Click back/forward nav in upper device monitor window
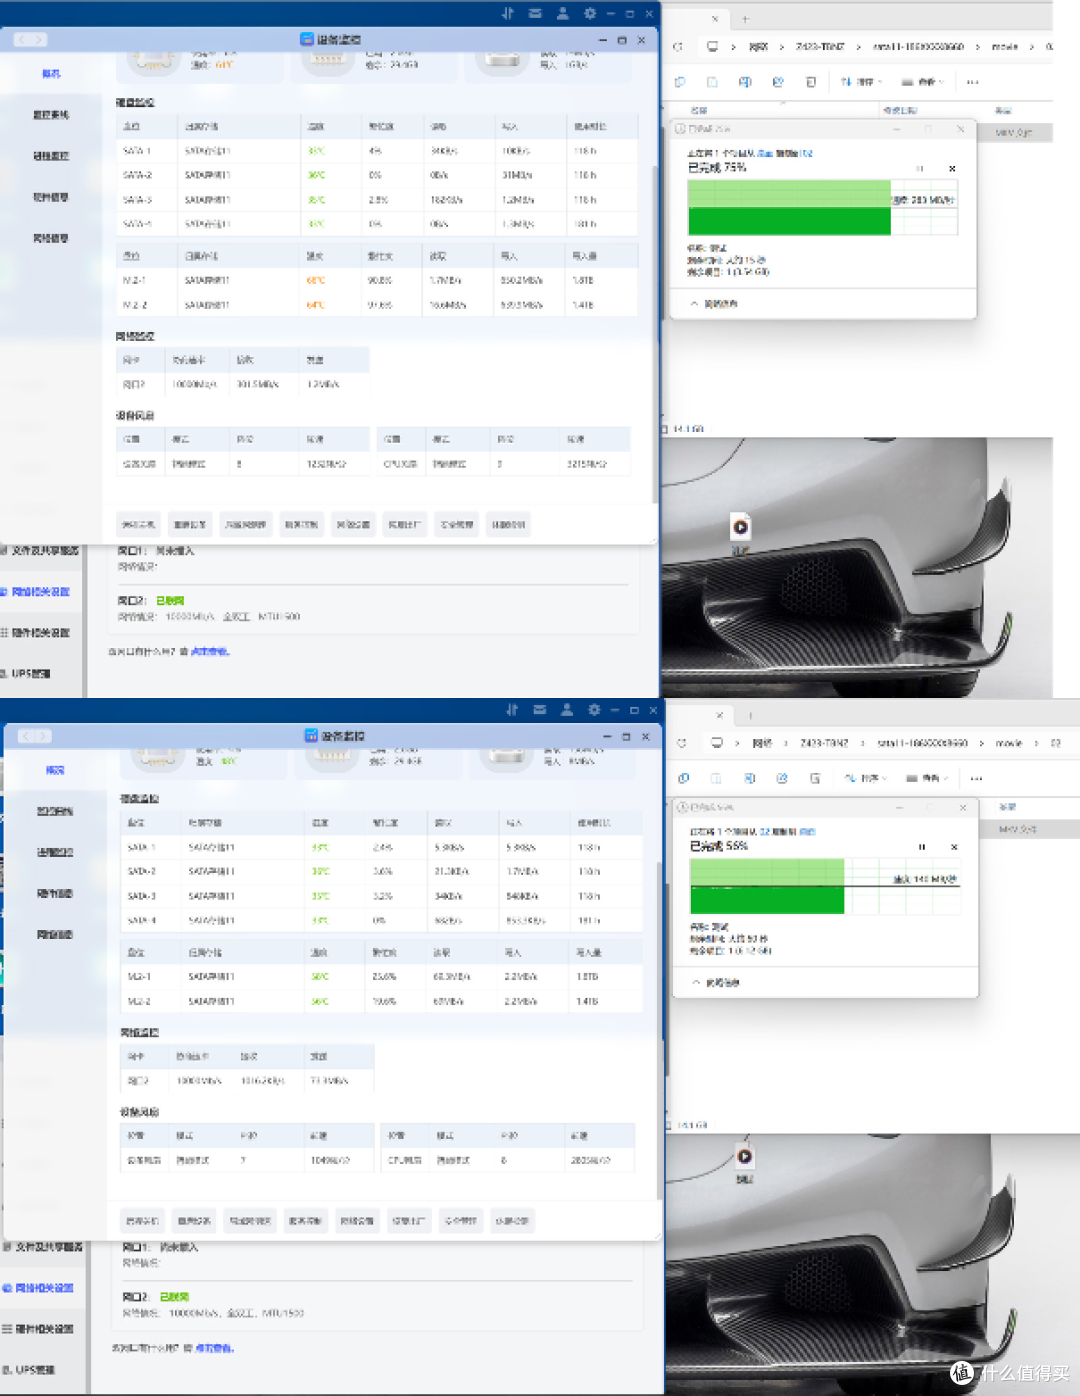This screenshot has width=1080, height=1396. point(31,40)
